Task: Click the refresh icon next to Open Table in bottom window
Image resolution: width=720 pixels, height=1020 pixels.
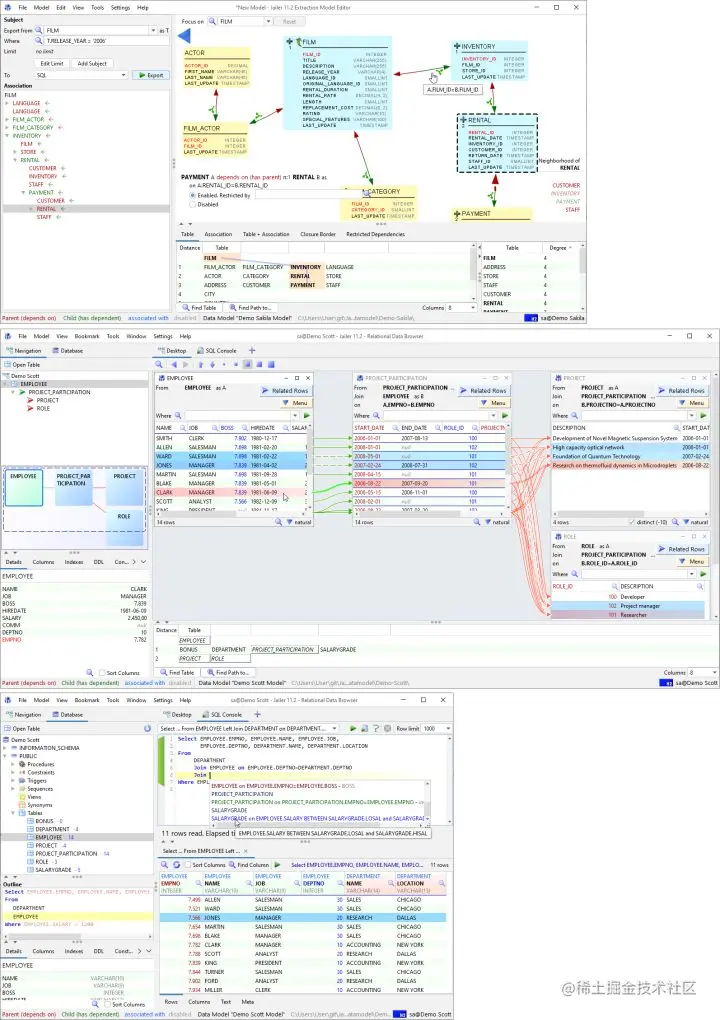Action: coord(147,729)
